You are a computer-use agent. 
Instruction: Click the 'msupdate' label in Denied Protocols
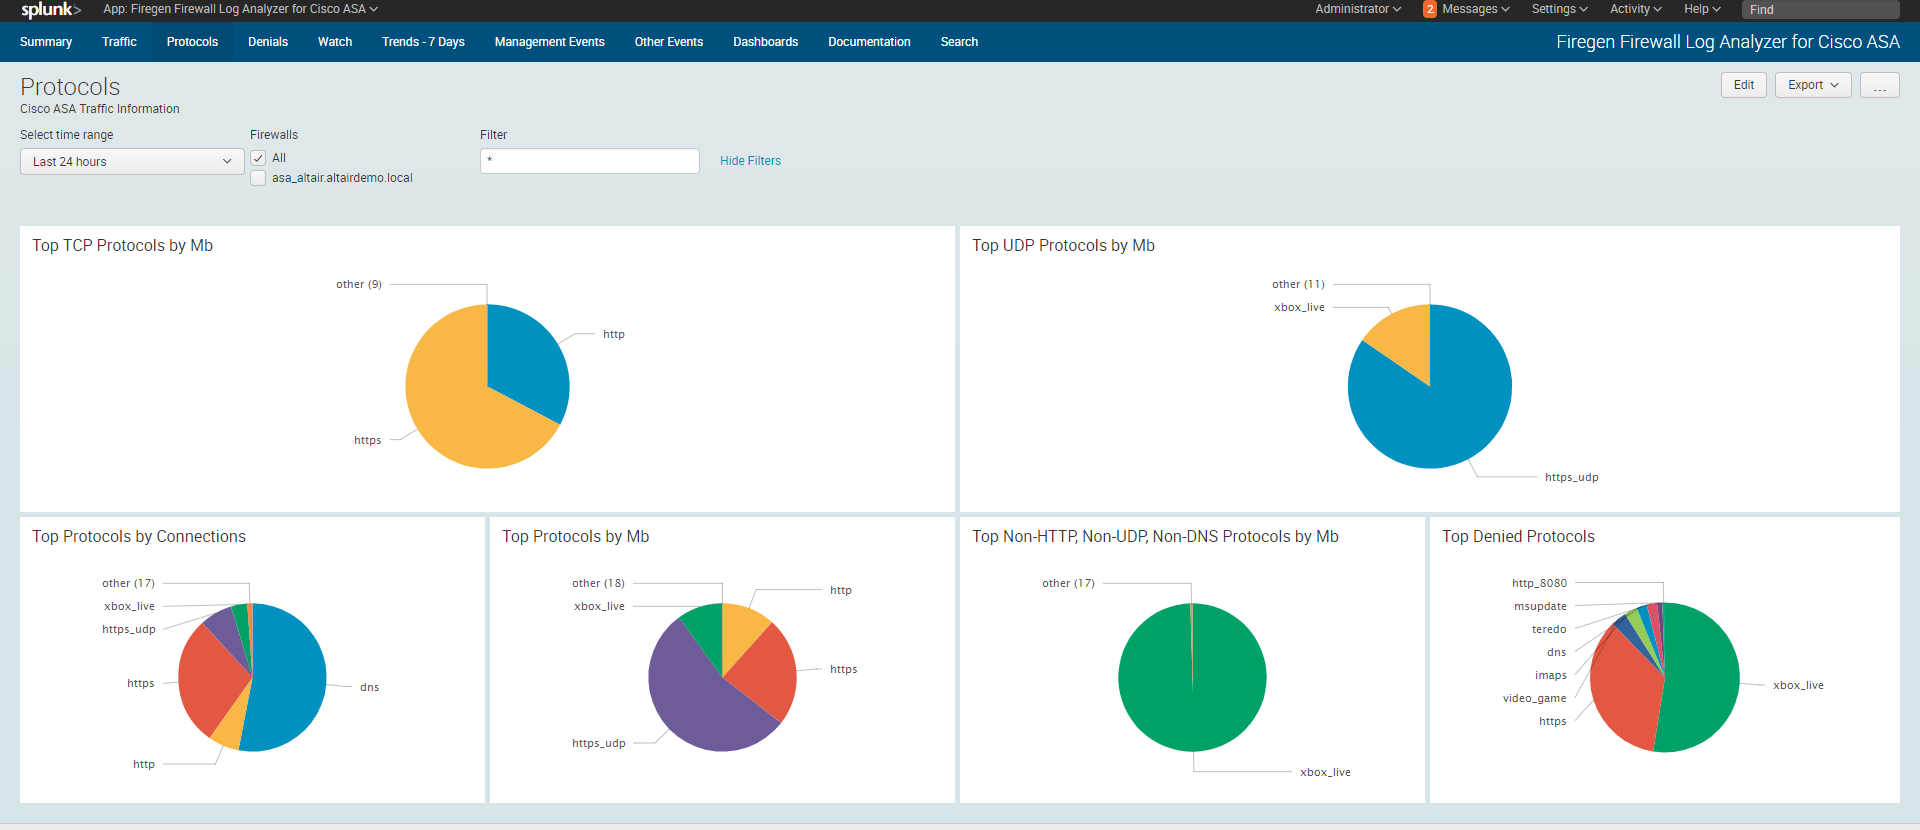point(1540,607)
